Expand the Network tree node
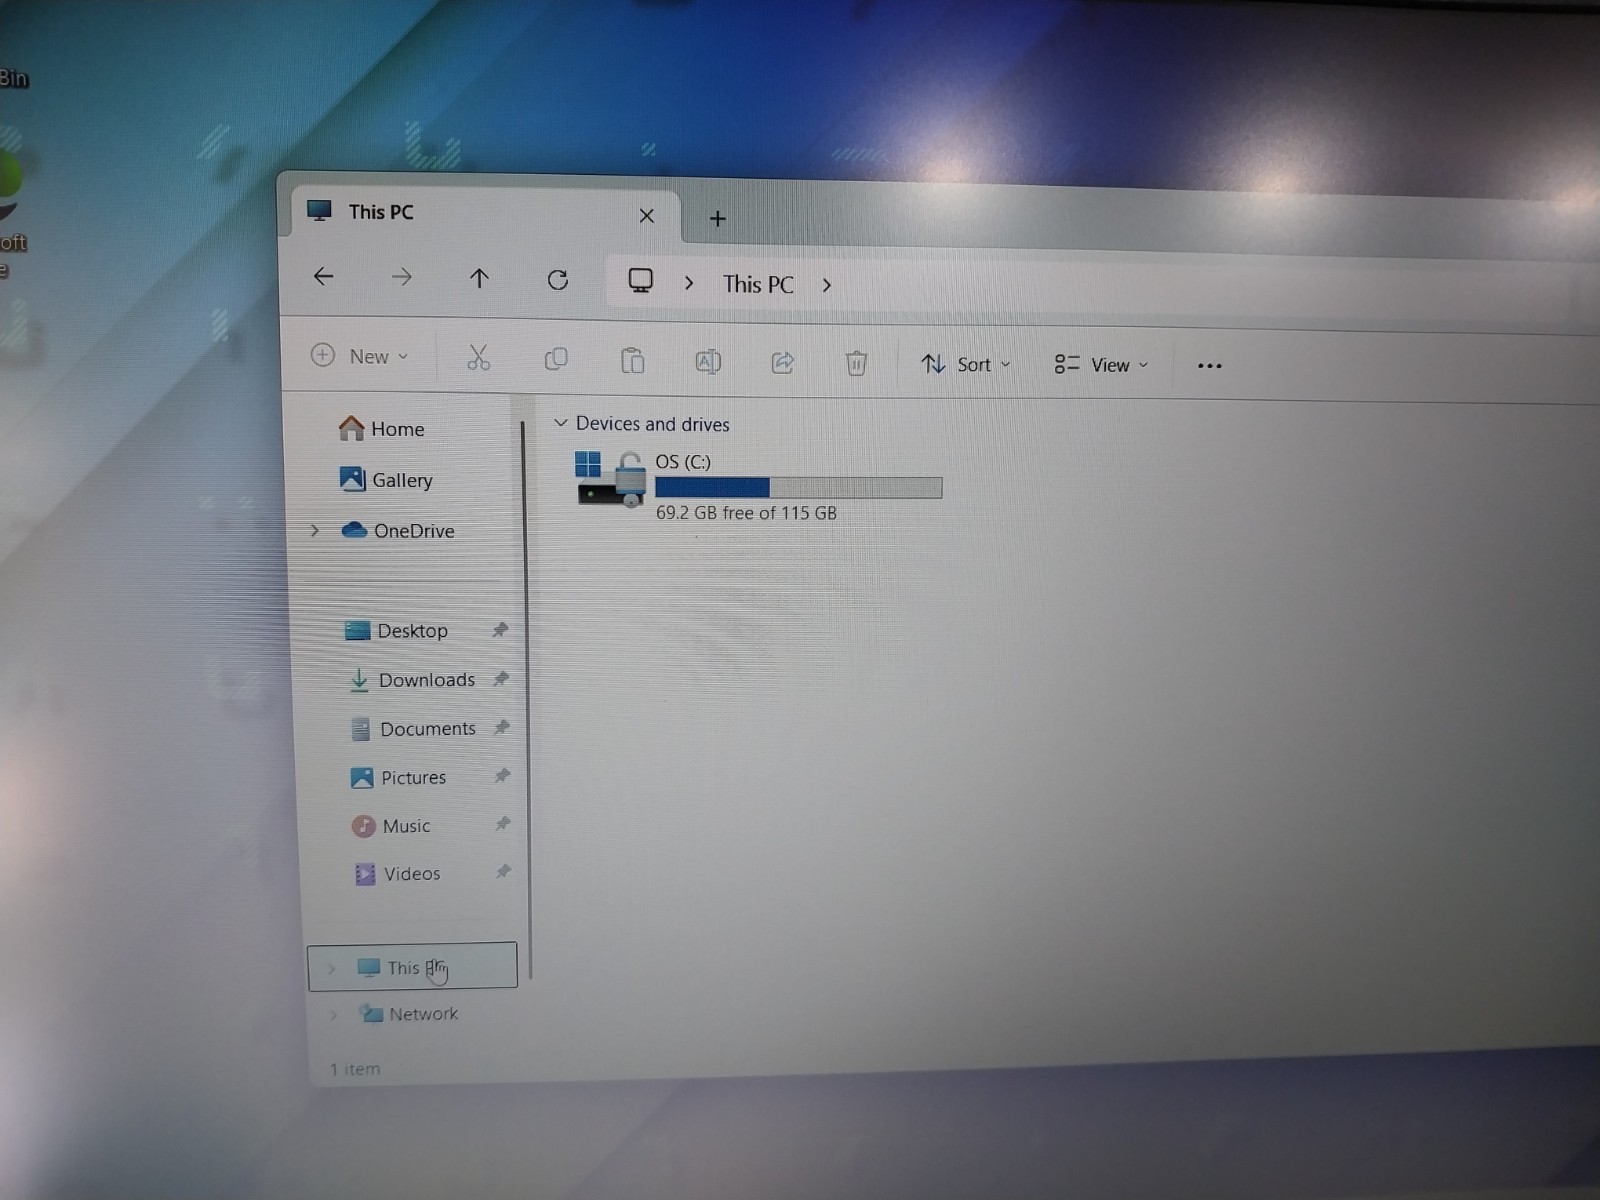 pyautogui.click(x=334, y=1015)
